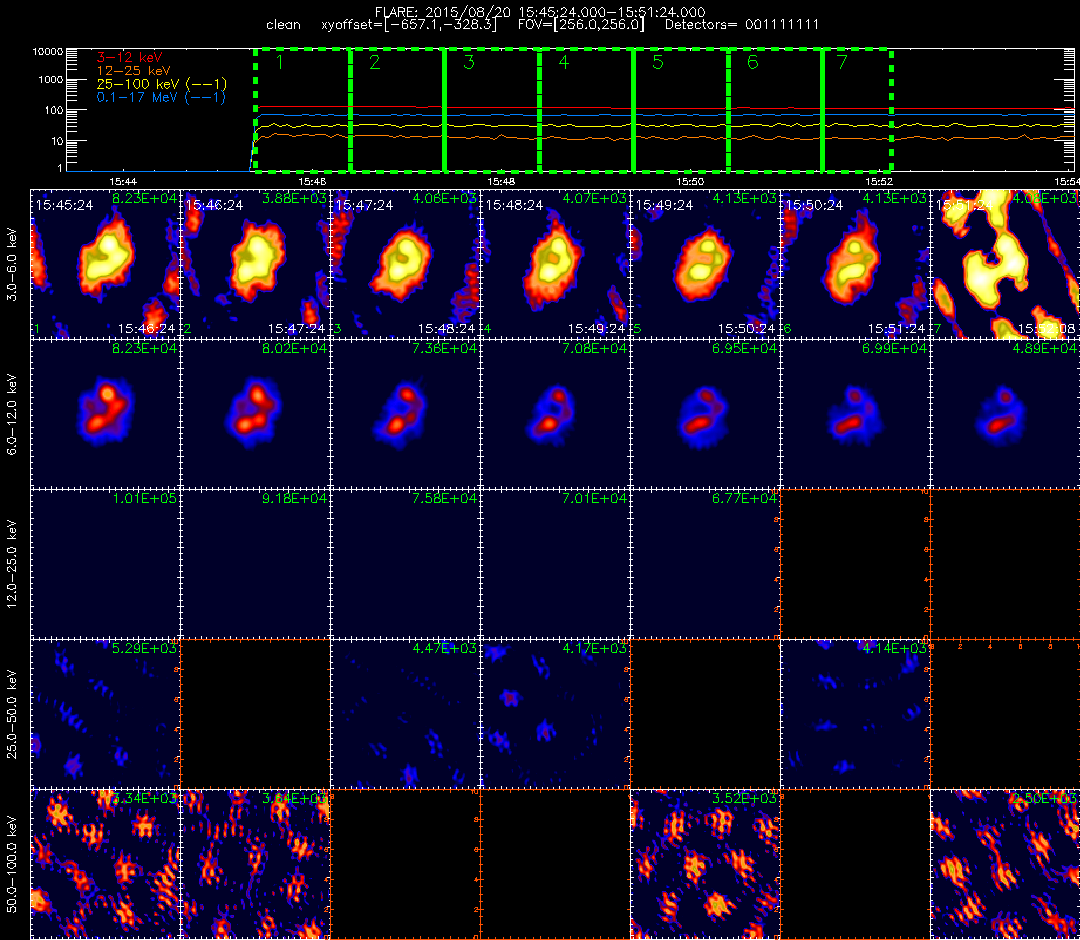Click the xyoffset=[-657.1,-328.3] text
Screen dimensions: 1080x940
point(408,25)
